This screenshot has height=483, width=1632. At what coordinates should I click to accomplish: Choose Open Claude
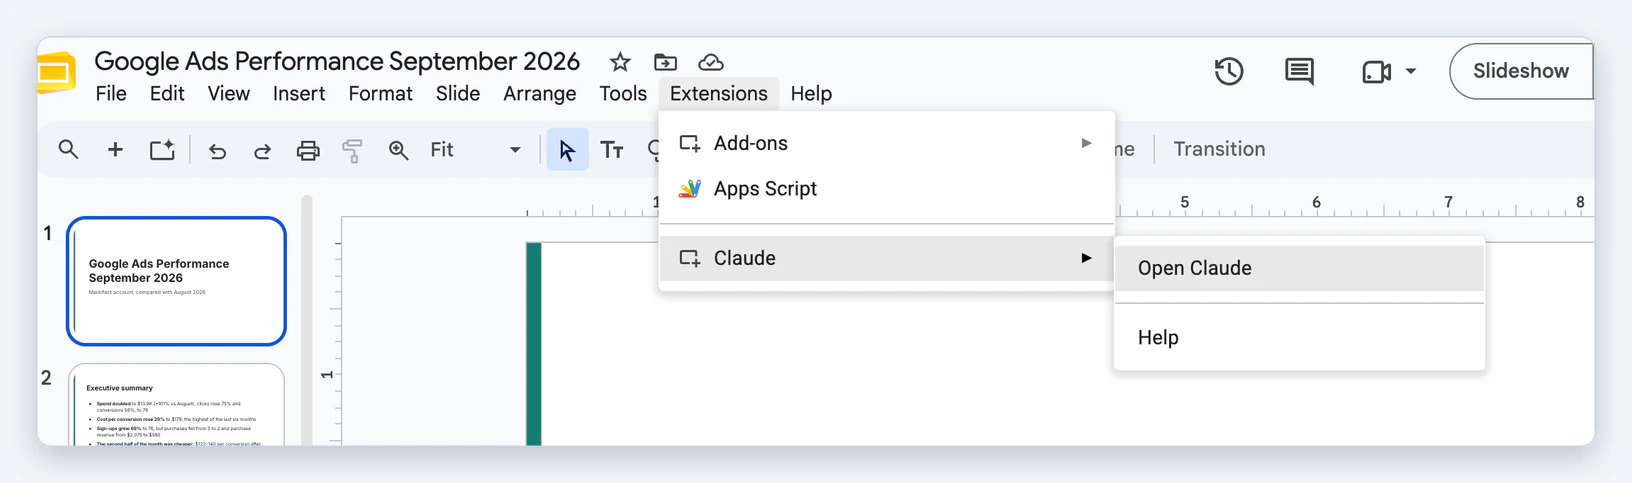click(x=1299, y=268)
